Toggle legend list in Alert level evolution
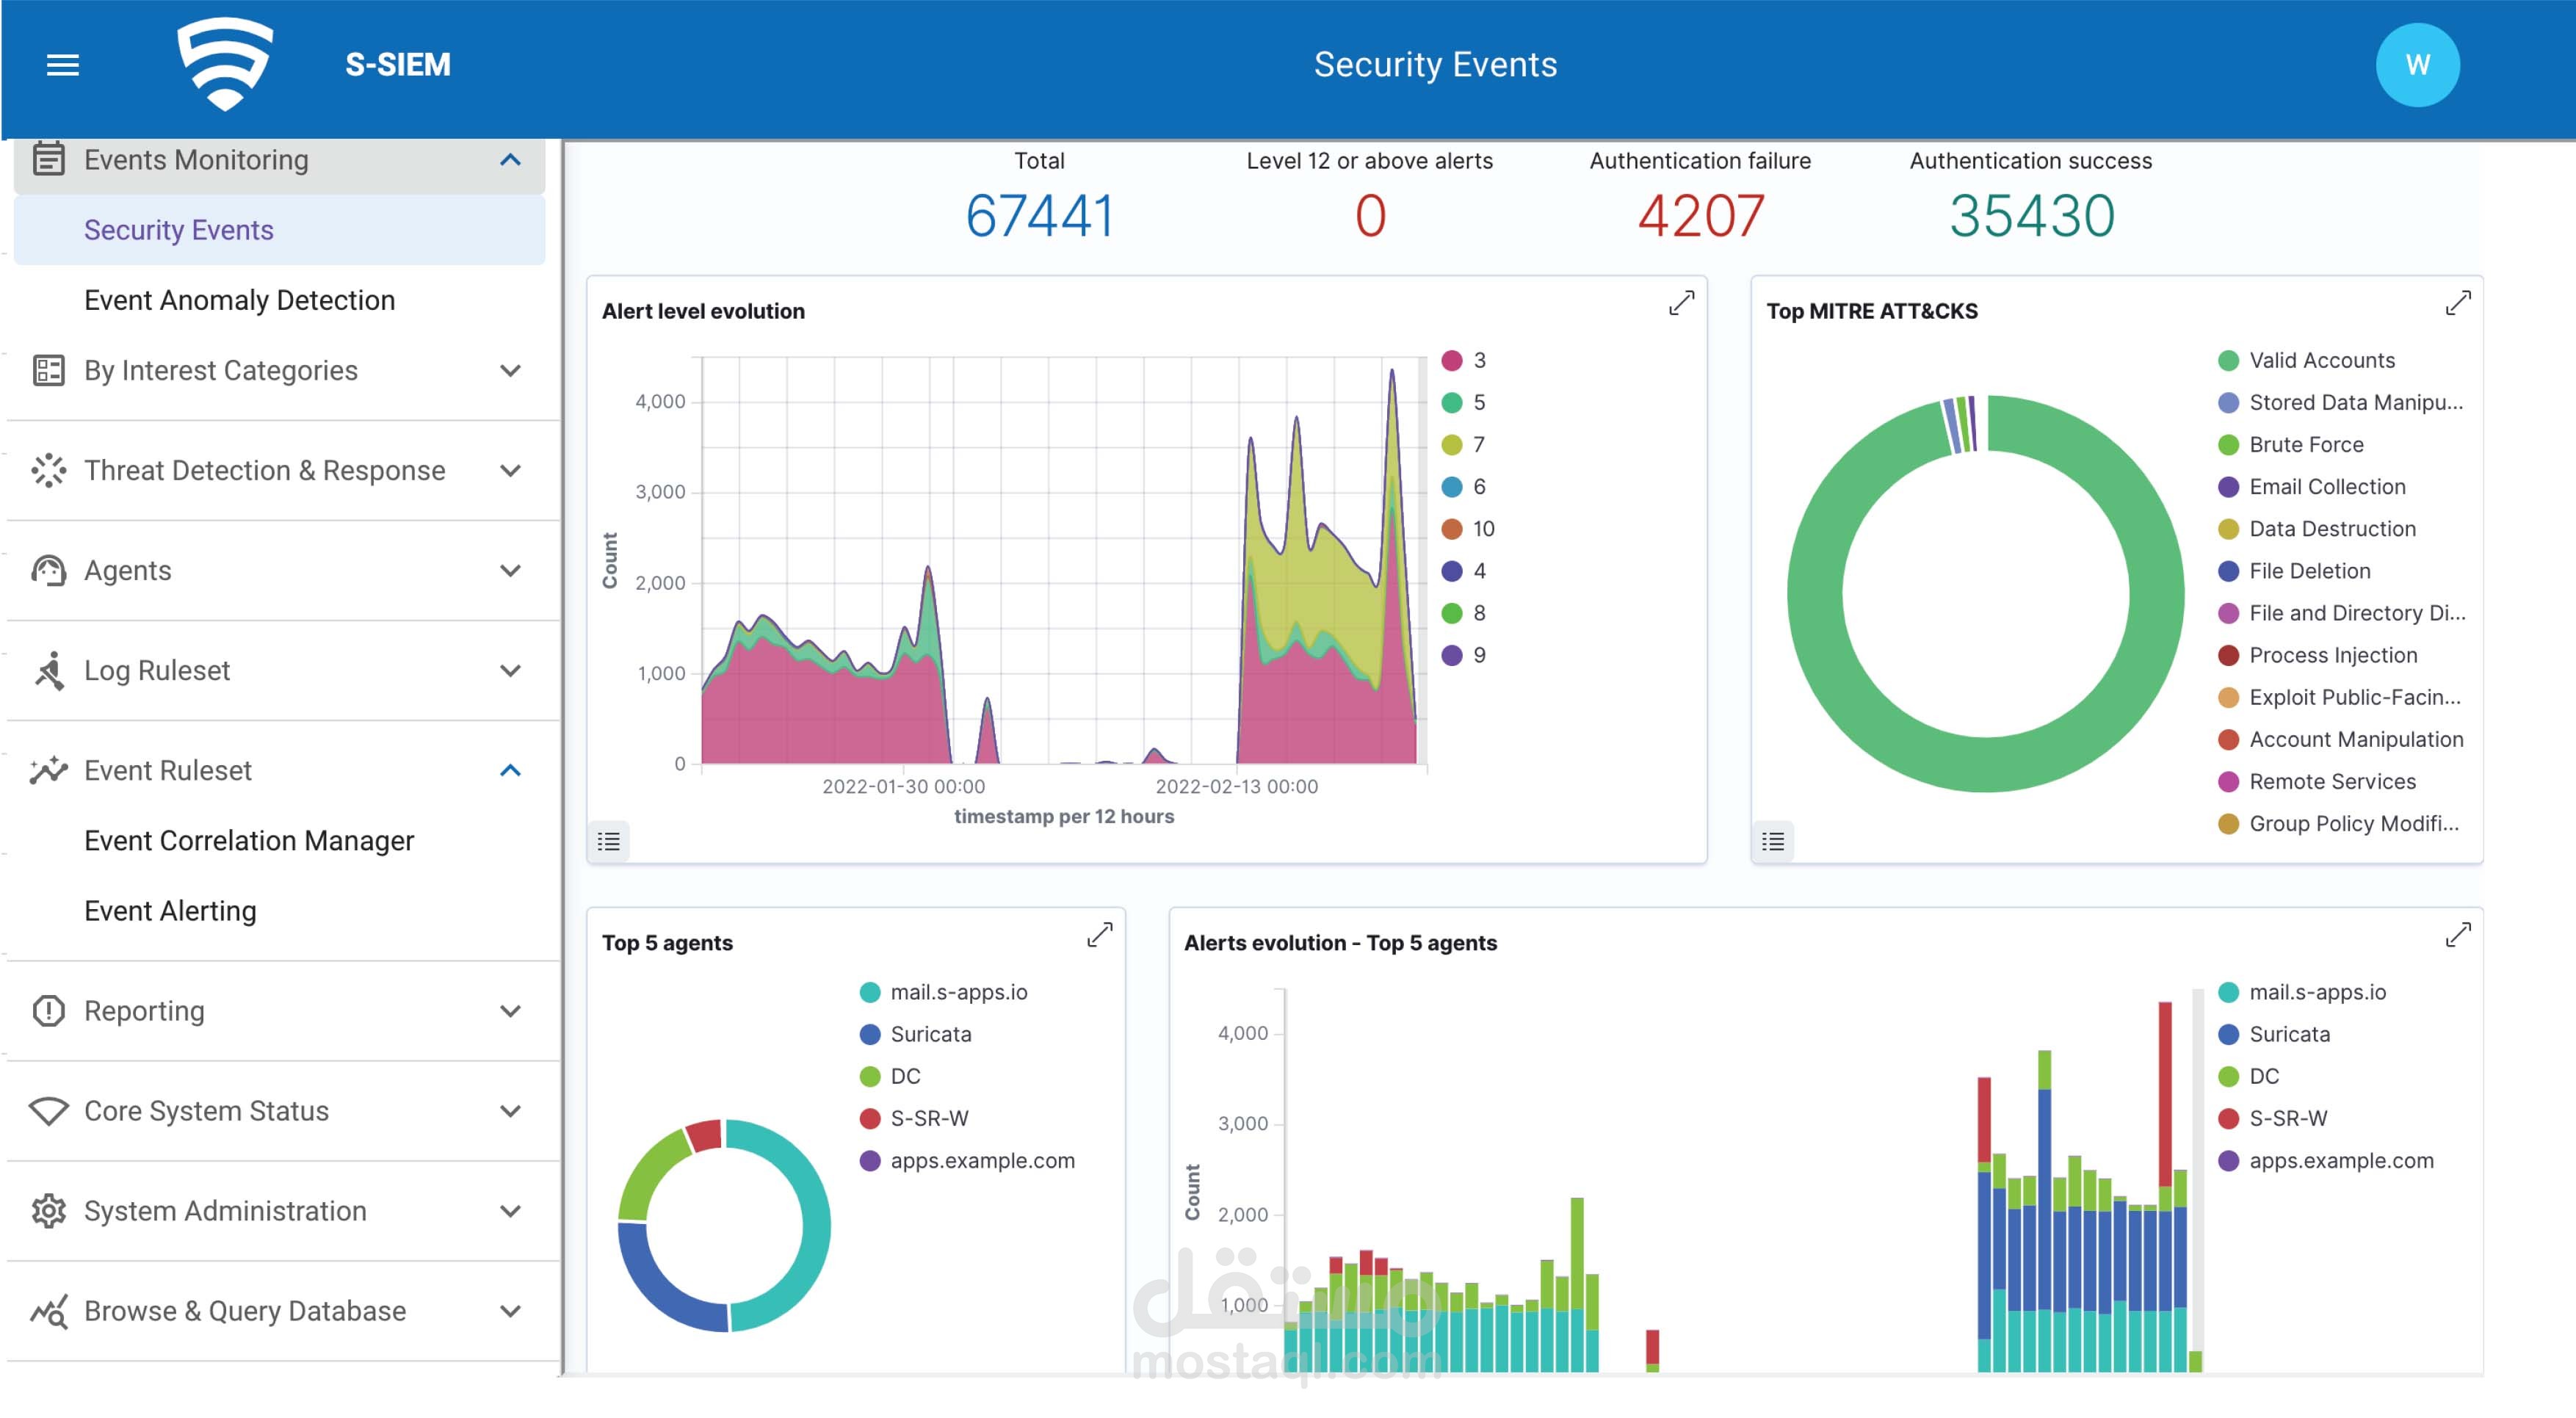Viewport: 2576px width, 1418px height. pos(608,841)
